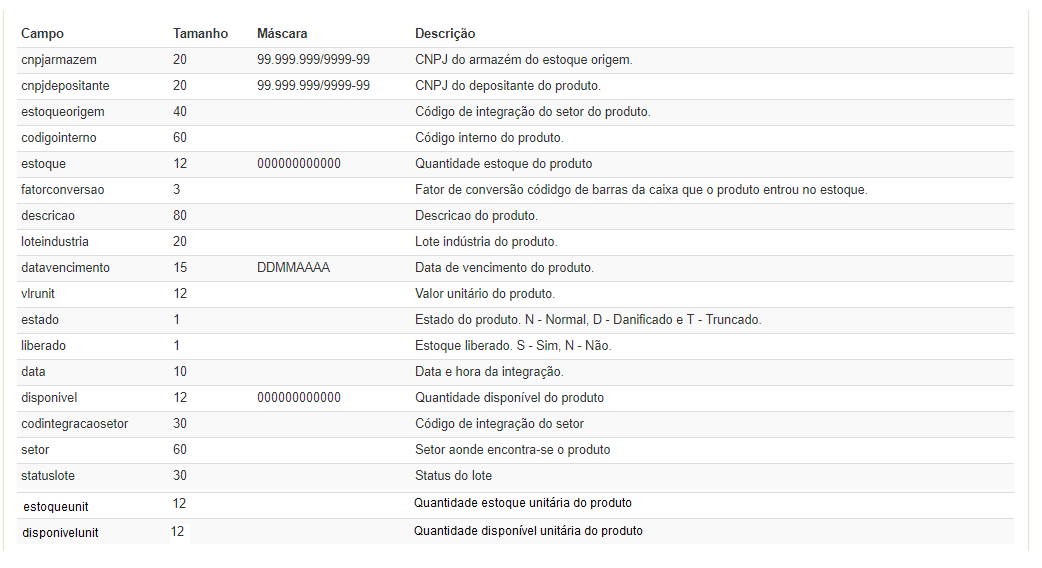Select the estoqueorigem row field

pyautogui.click(x=62, y=112)
